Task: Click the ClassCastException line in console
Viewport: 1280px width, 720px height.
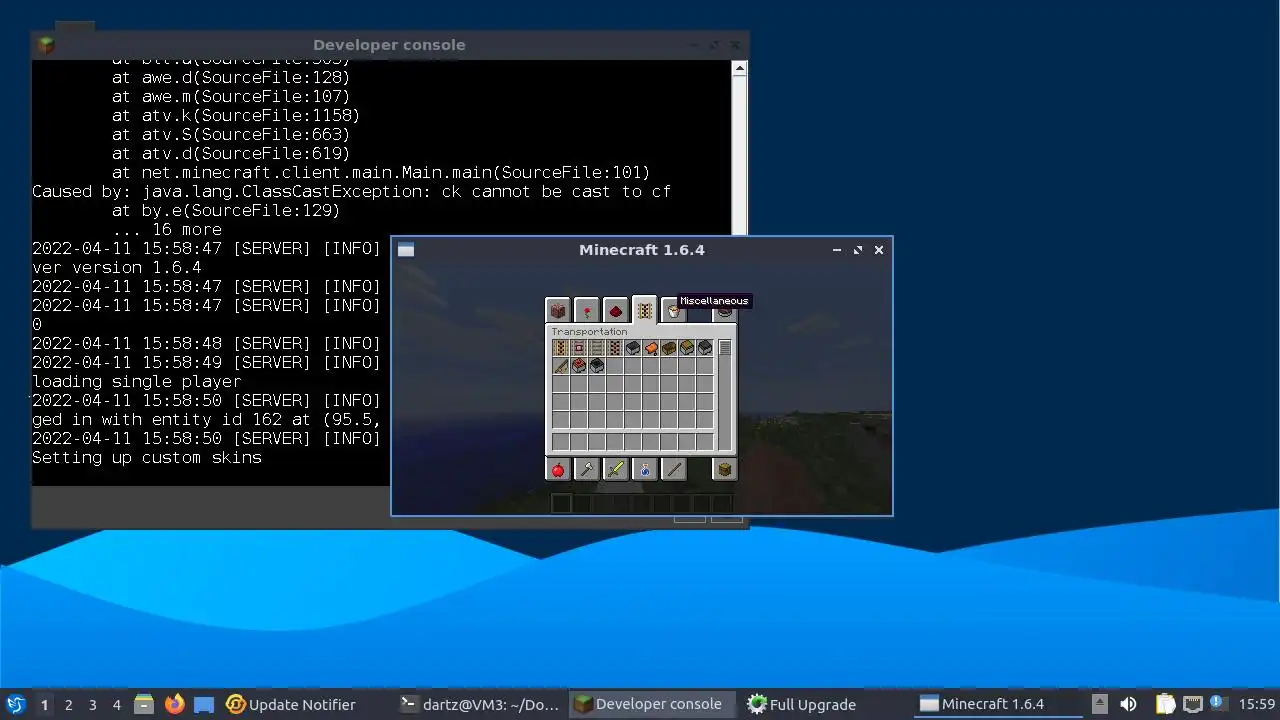Action: [x=351, y=191]
